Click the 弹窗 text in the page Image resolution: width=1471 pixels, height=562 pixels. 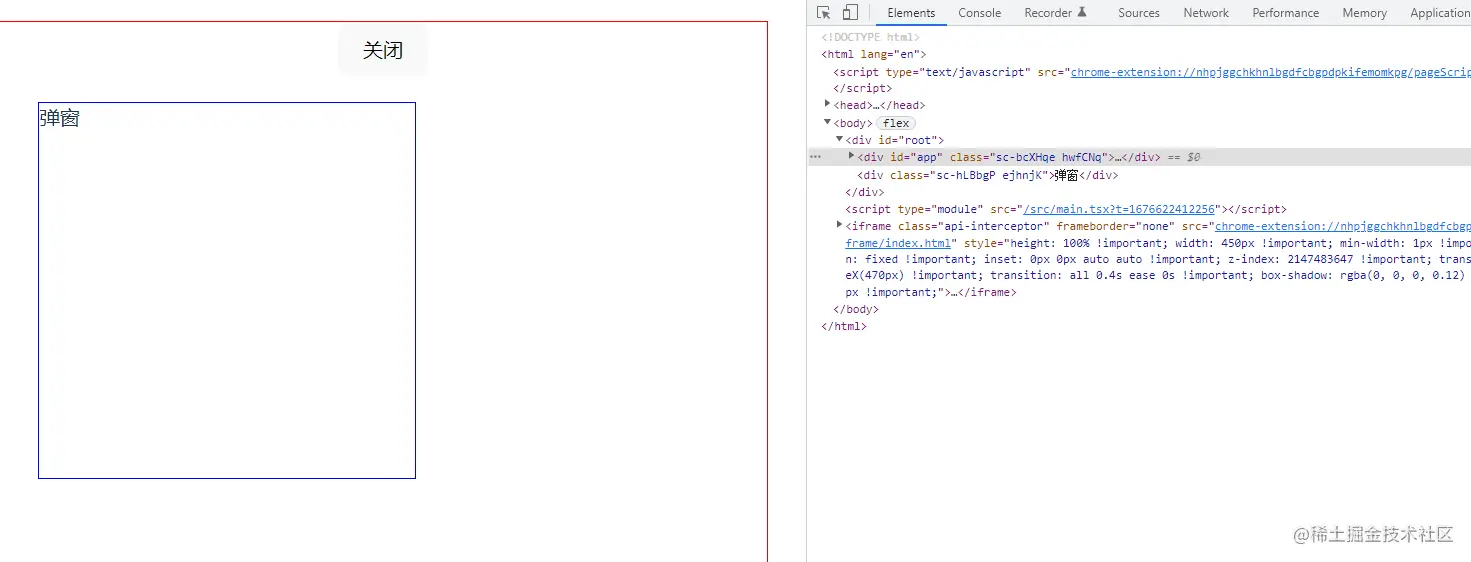pyautogui.click(x=60, y=118)
